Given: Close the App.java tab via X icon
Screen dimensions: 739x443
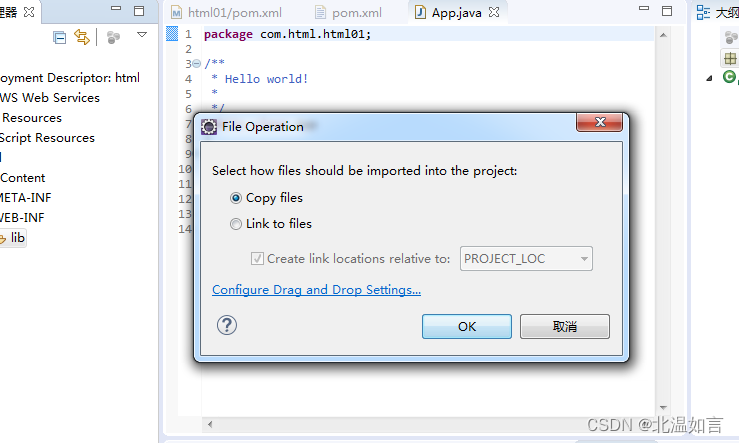Looking at the screenshot, I should pos(493,12).
